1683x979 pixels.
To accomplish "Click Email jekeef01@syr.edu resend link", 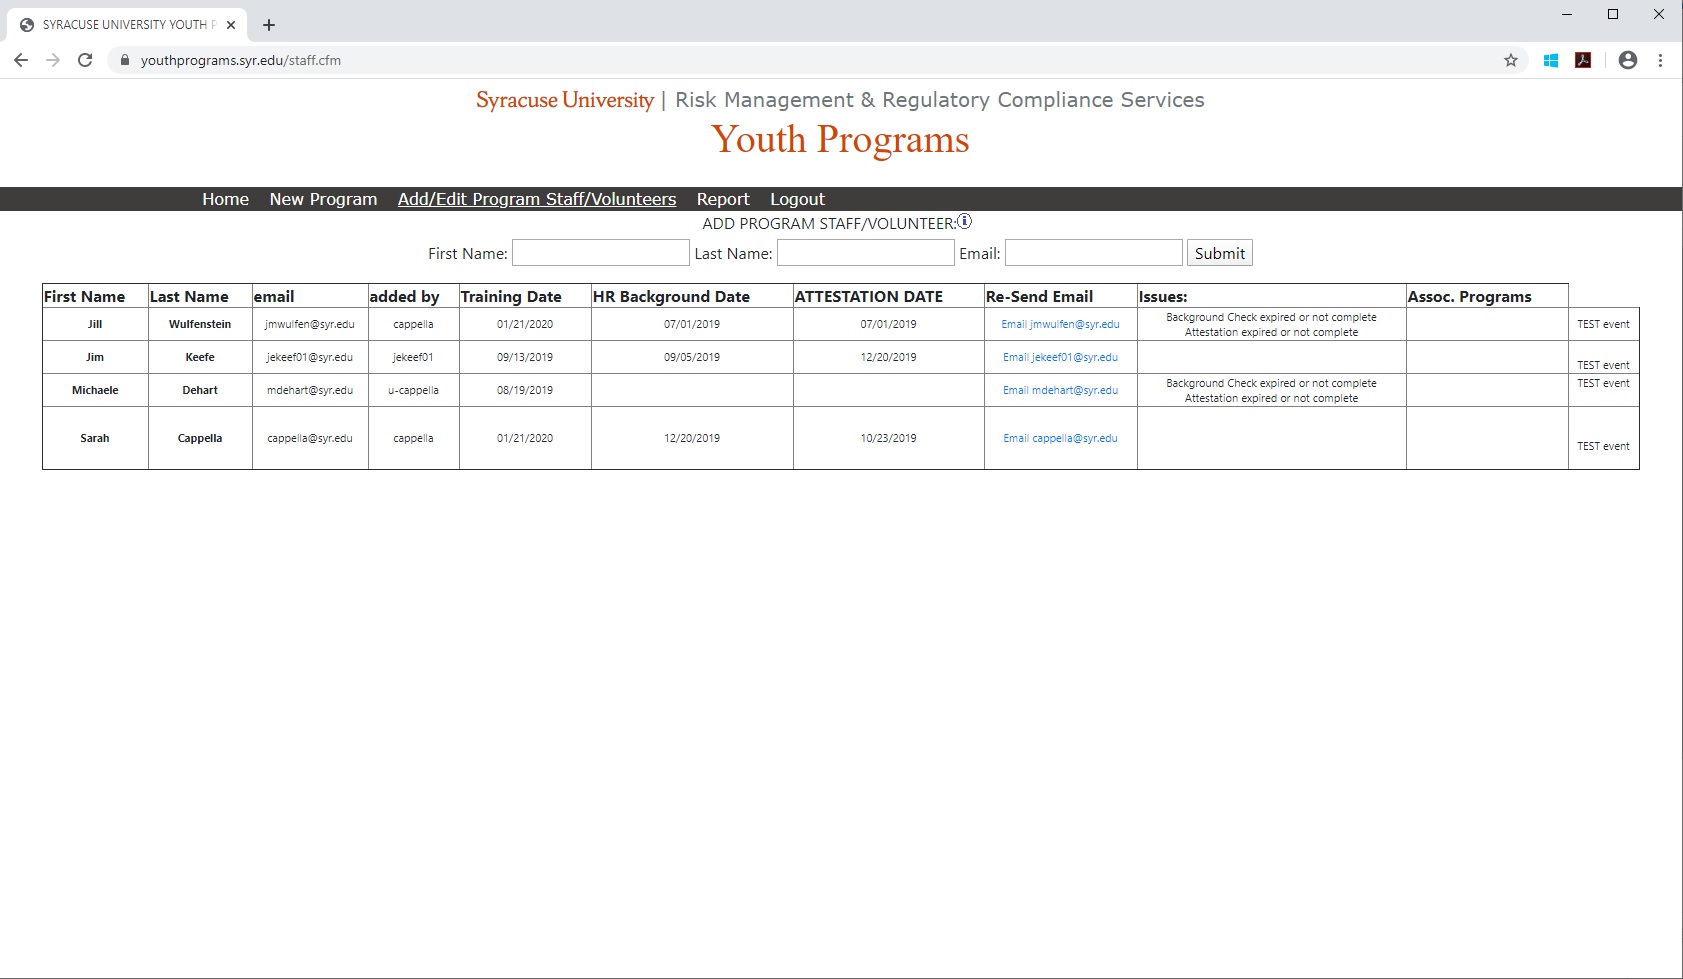I will coord(1060,357).
